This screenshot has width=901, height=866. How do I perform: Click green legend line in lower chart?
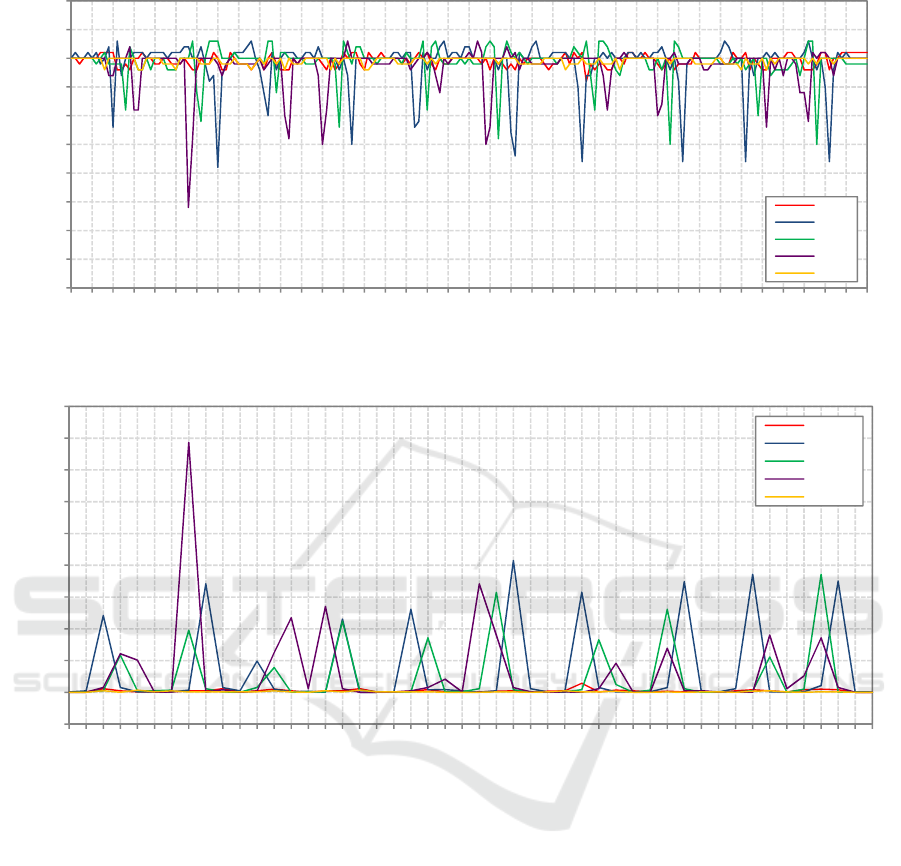point(784,461)
